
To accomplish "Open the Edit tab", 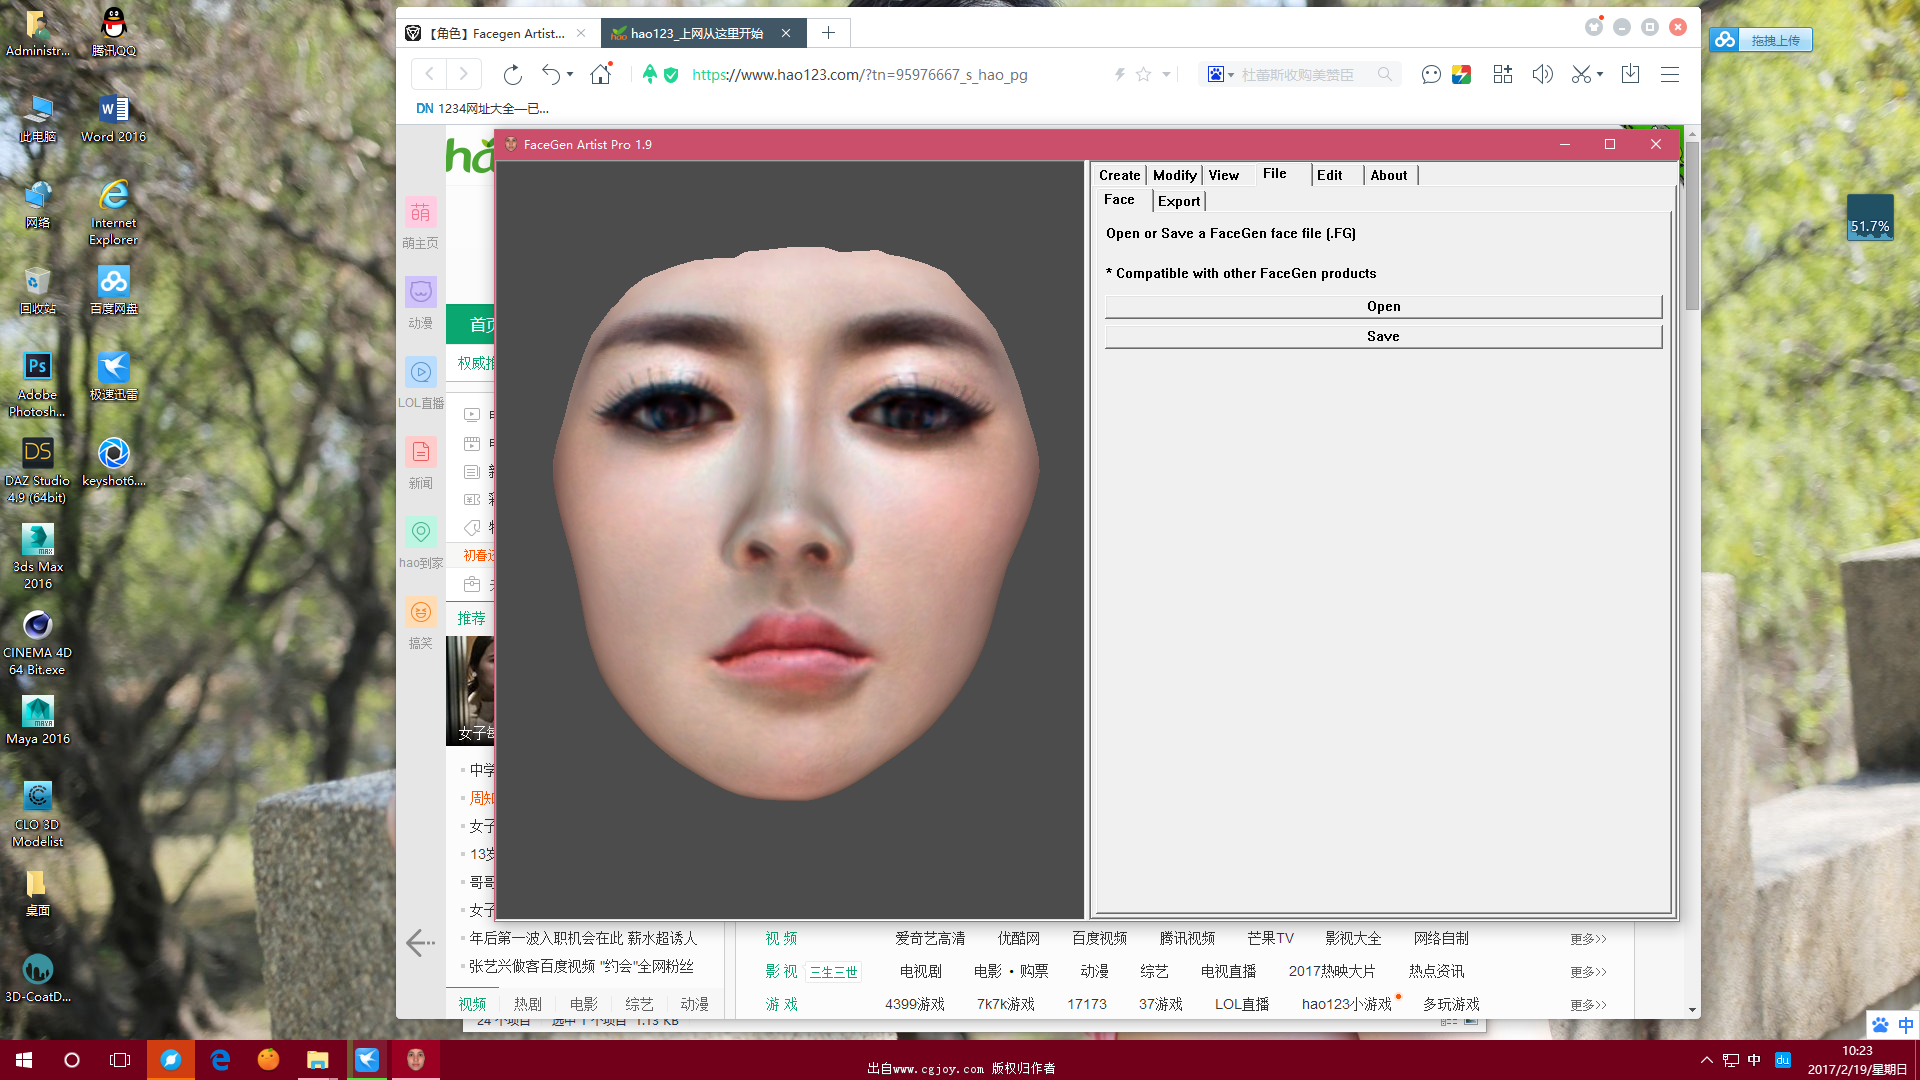I will coord(1329,175).
